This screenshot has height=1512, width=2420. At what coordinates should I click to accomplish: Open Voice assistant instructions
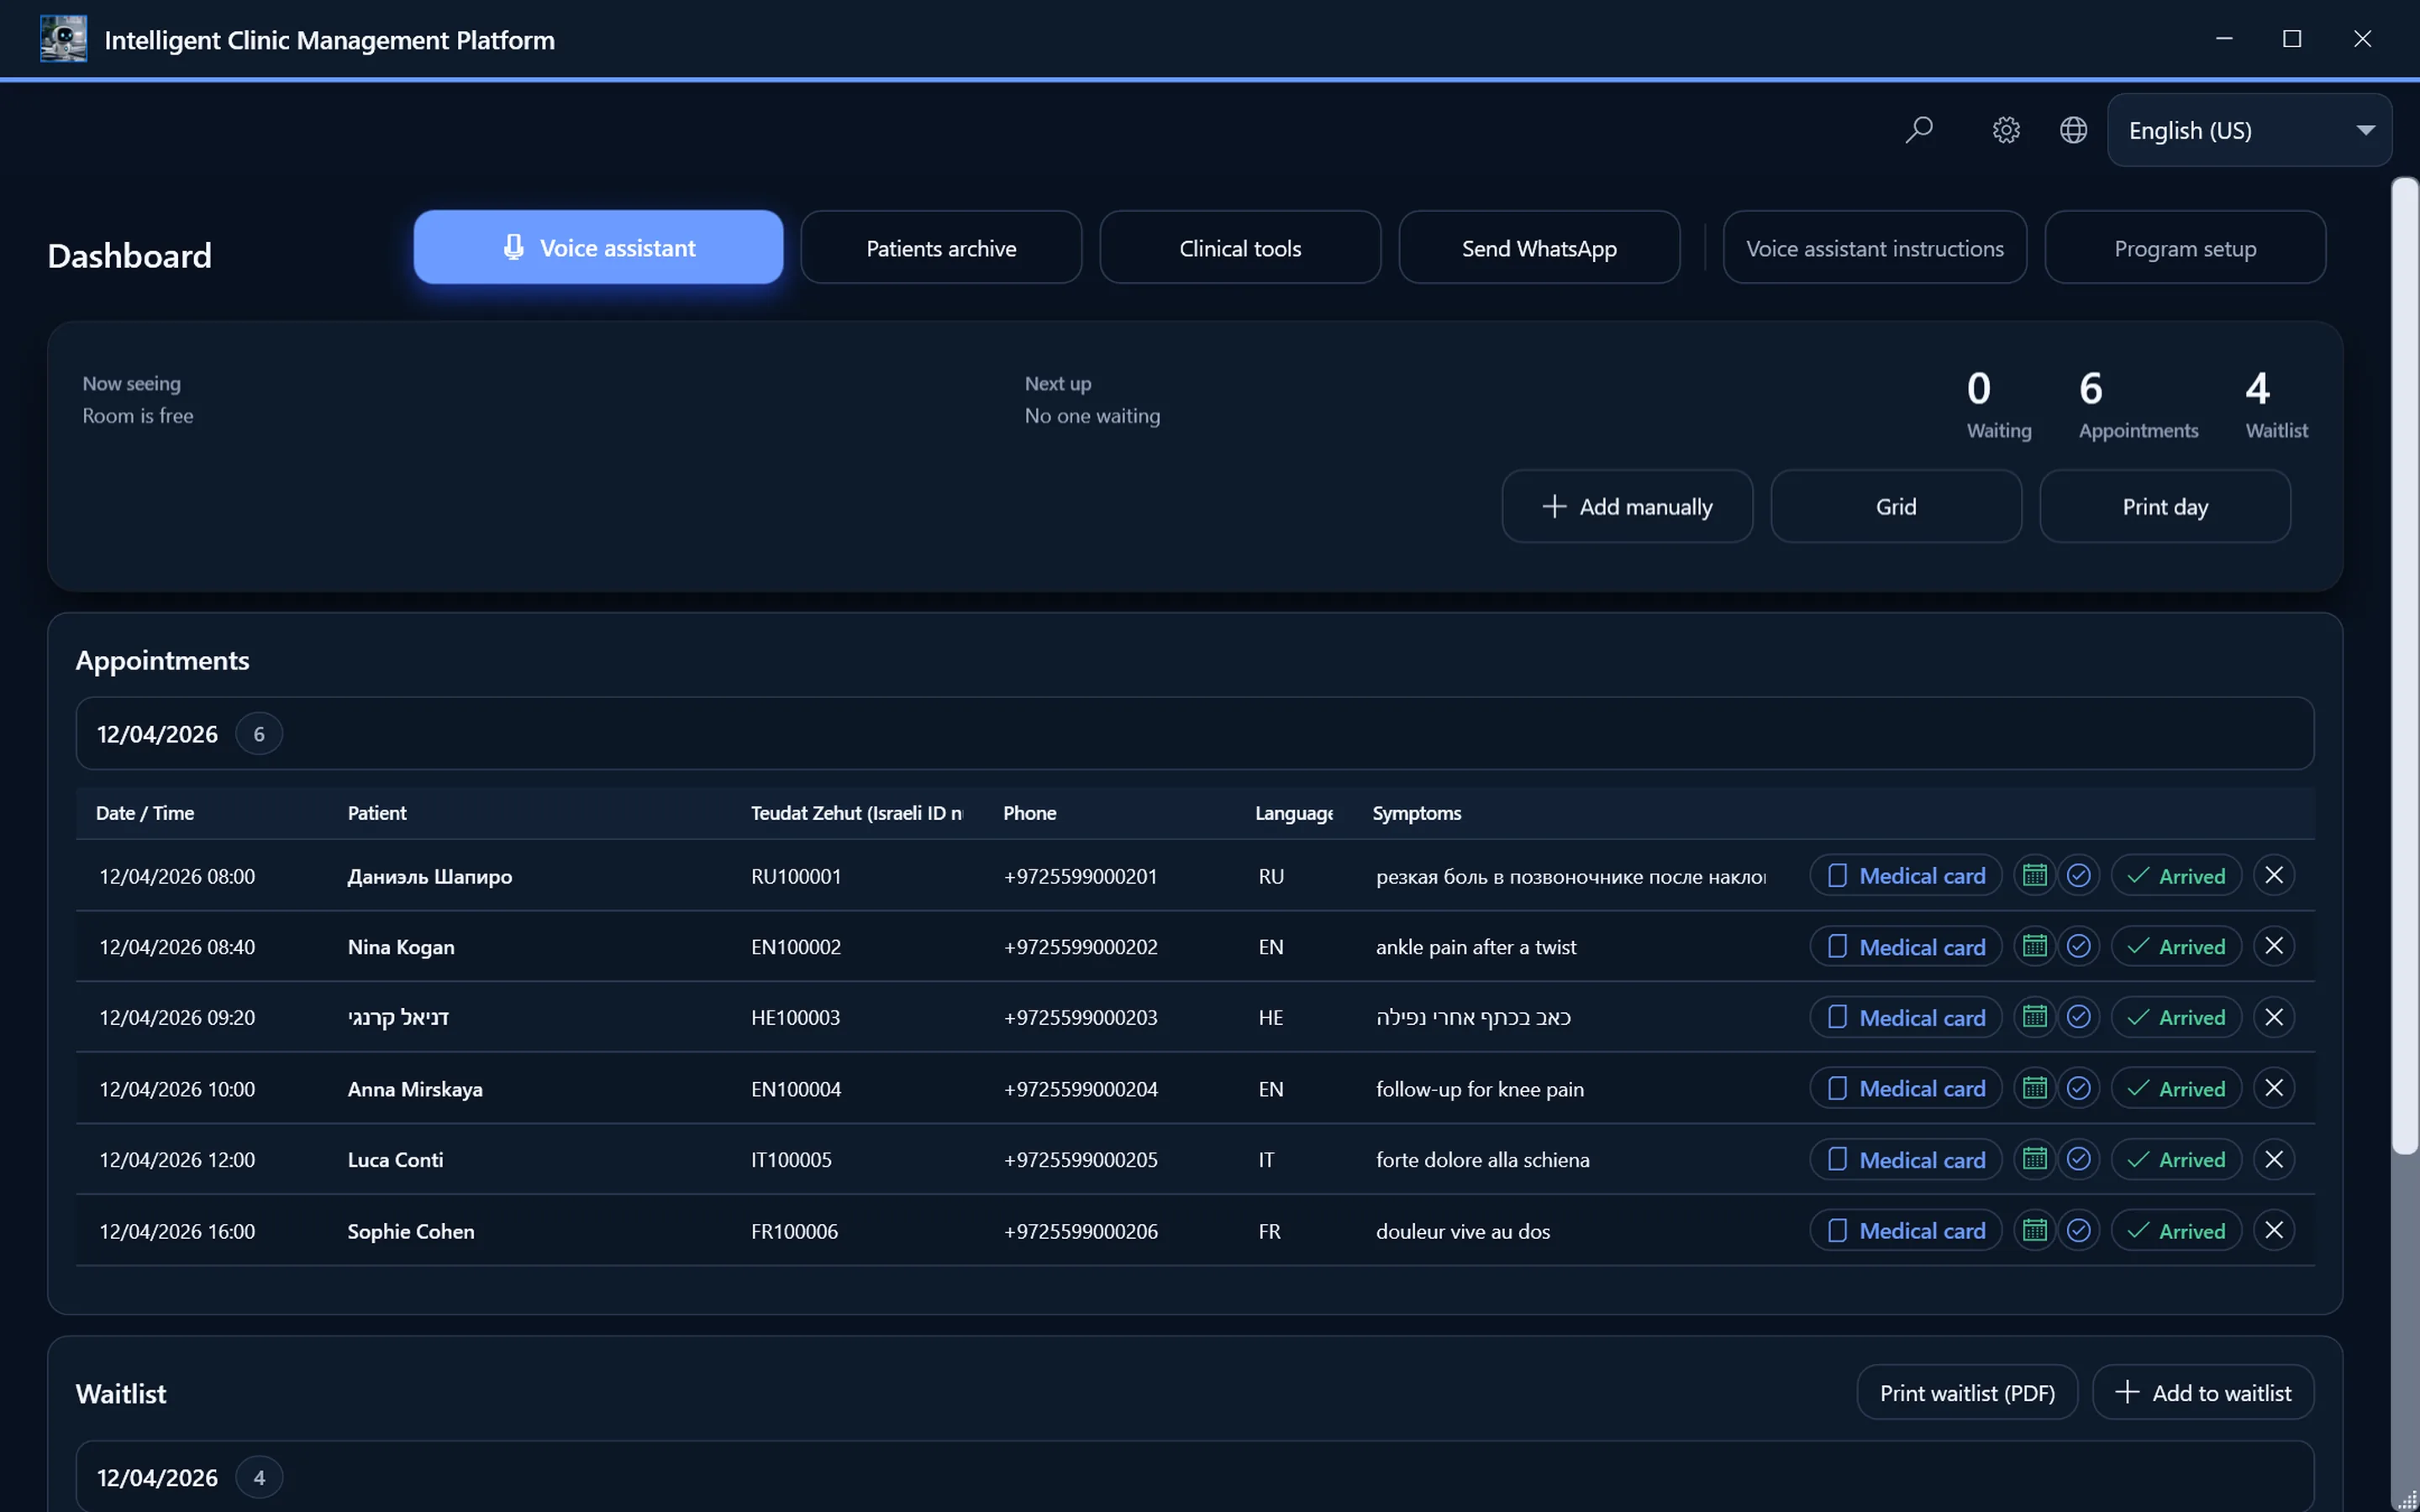pyautogui.click(x=1875, y=247)
